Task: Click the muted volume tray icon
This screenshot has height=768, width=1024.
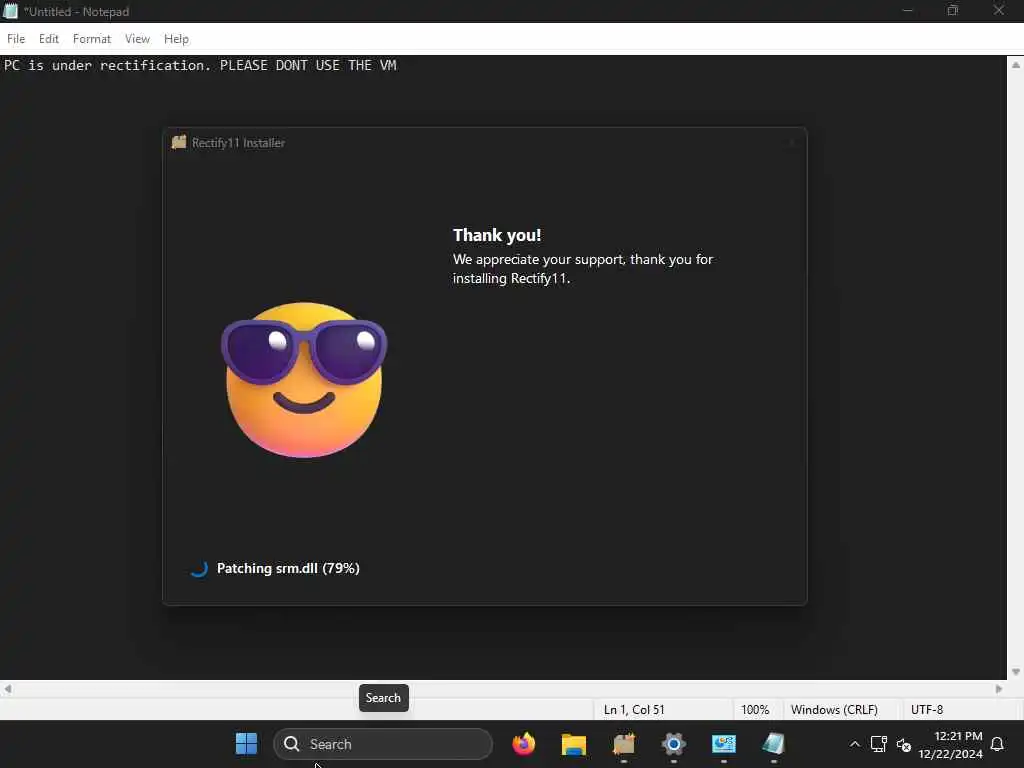Action: coord(904,744)
